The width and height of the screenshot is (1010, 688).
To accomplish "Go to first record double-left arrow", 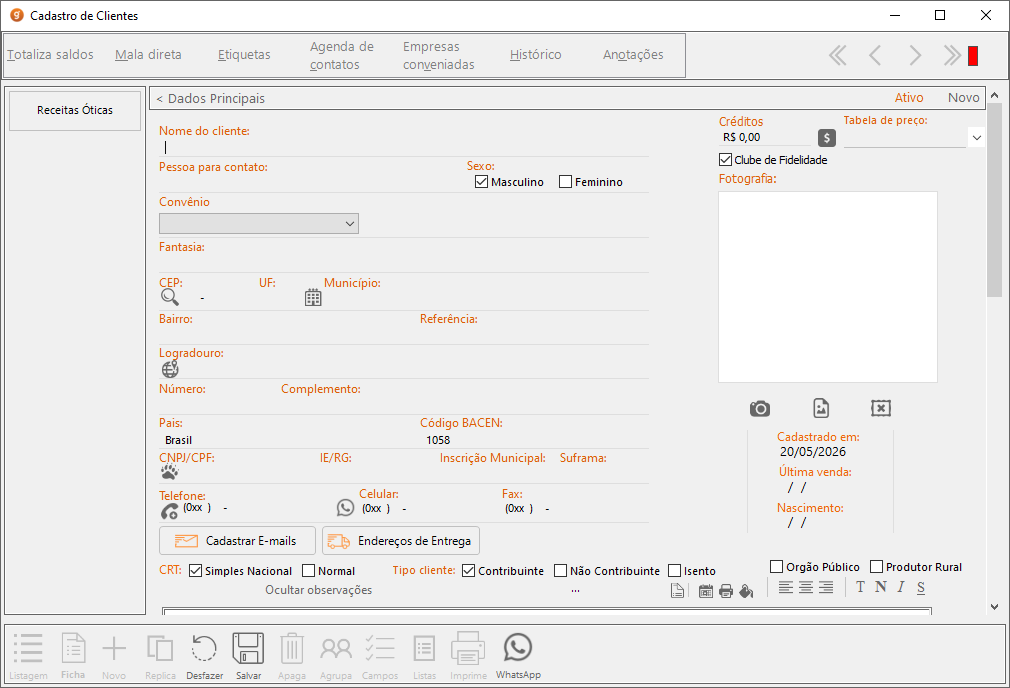I will point(837,55).
